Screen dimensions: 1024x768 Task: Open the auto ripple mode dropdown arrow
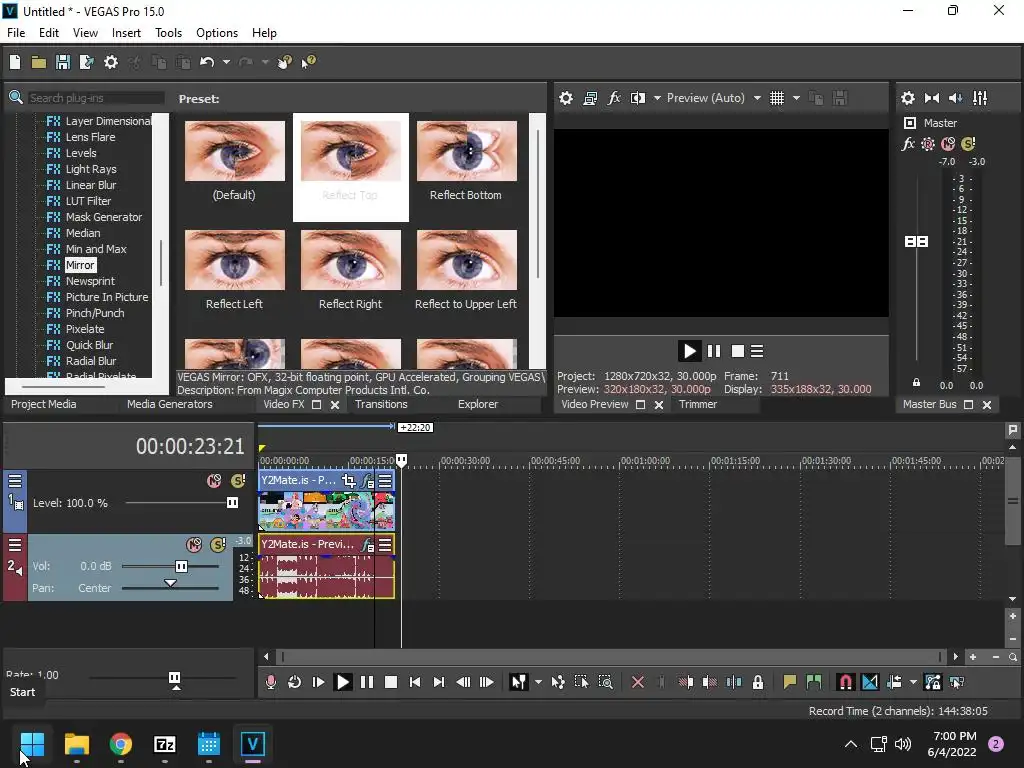(x=913, y=682)
